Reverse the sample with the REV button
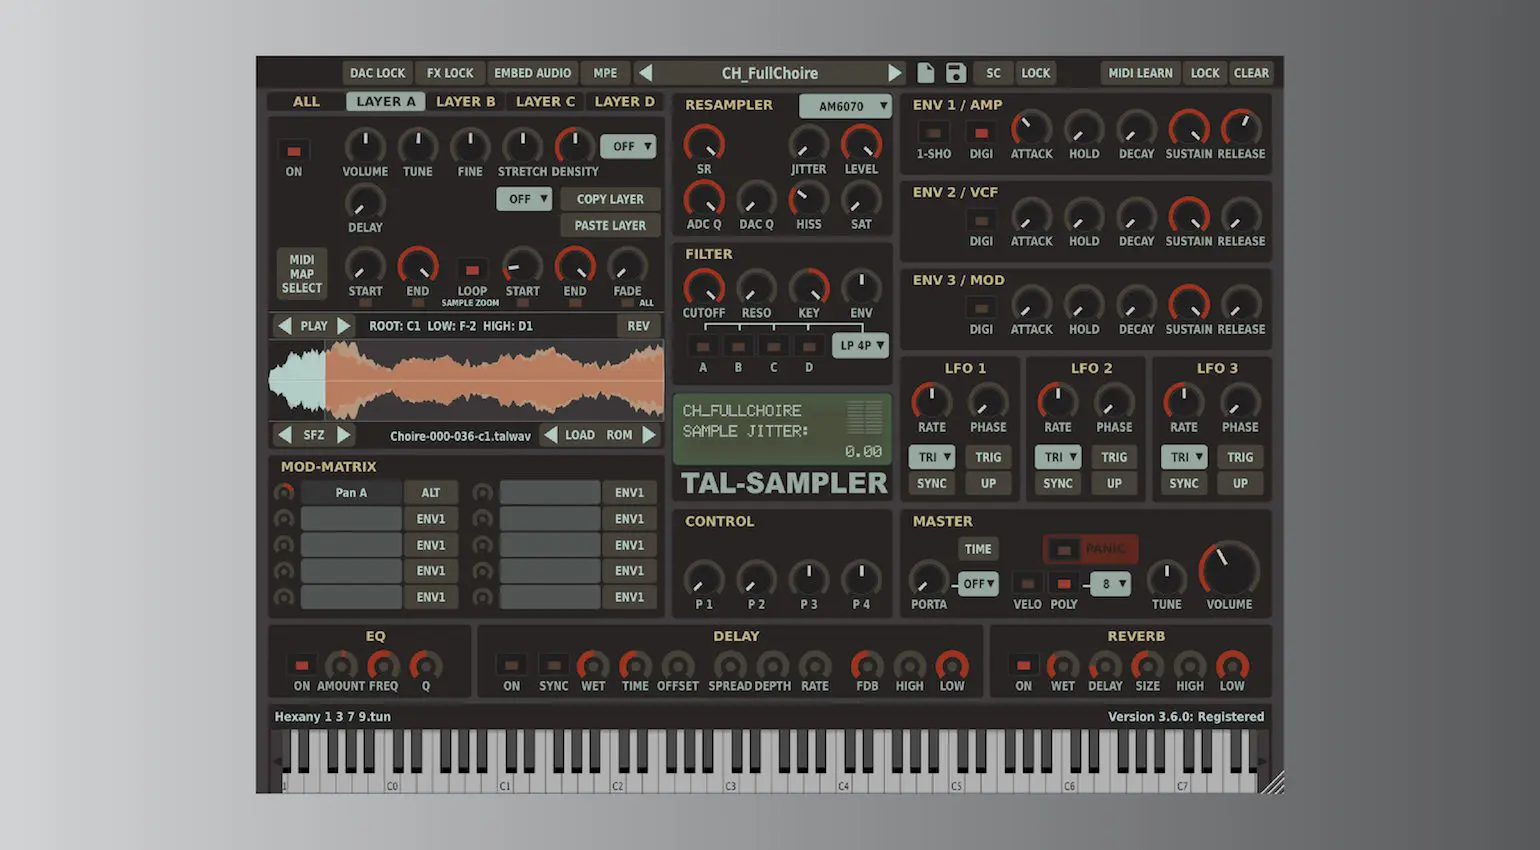 pyautogui.click(x=638, y=325)
